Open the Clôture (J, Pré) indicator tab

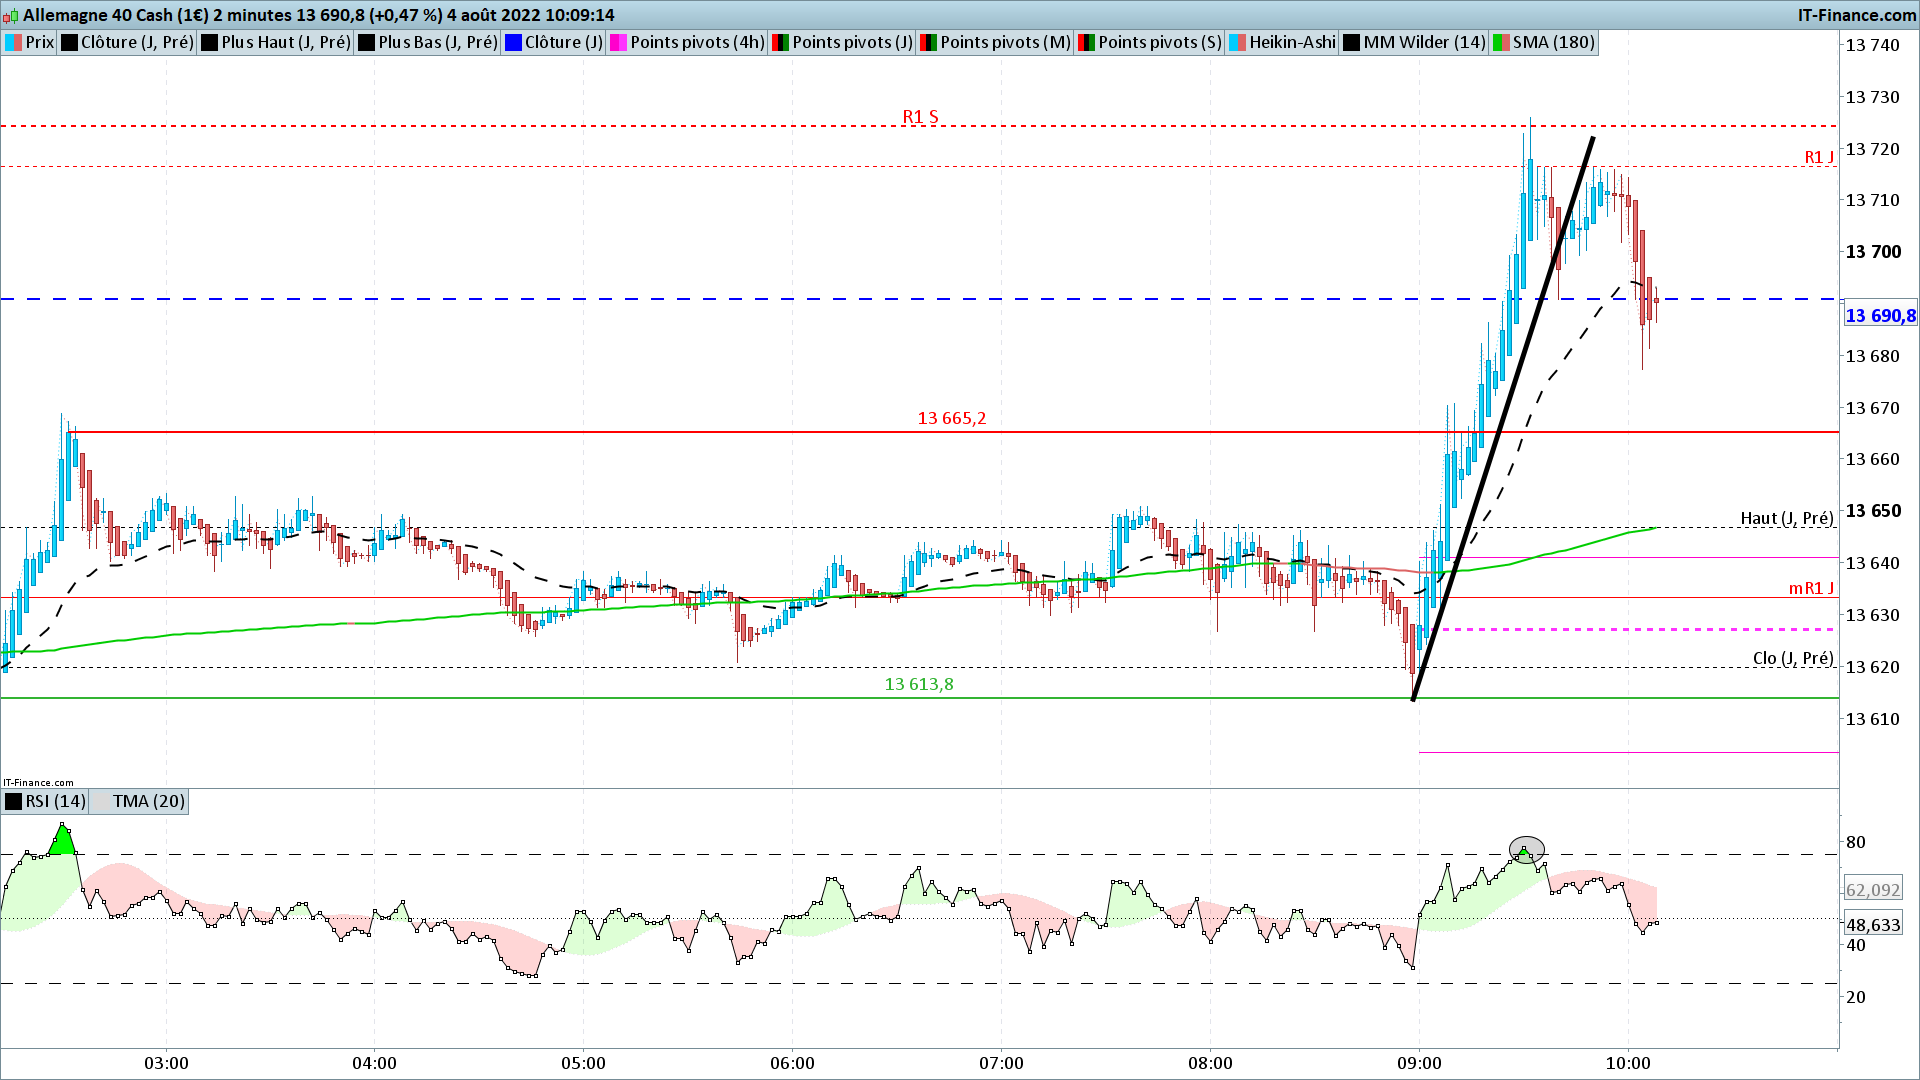136,42
